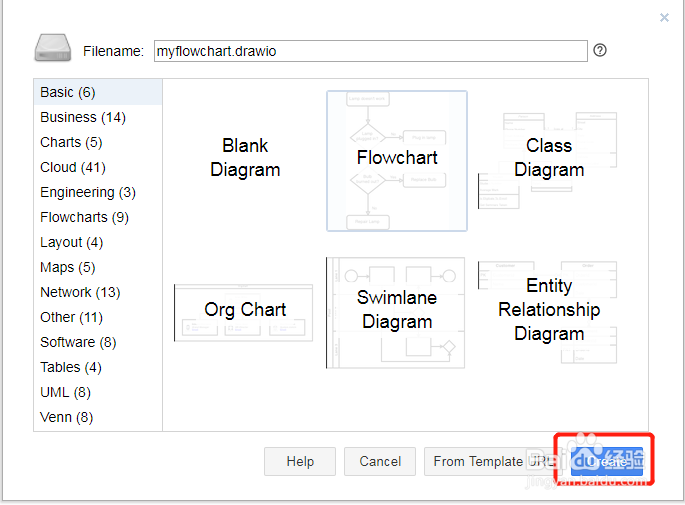Open the Basic template category

pyautogui.click(x=67, y=92)
